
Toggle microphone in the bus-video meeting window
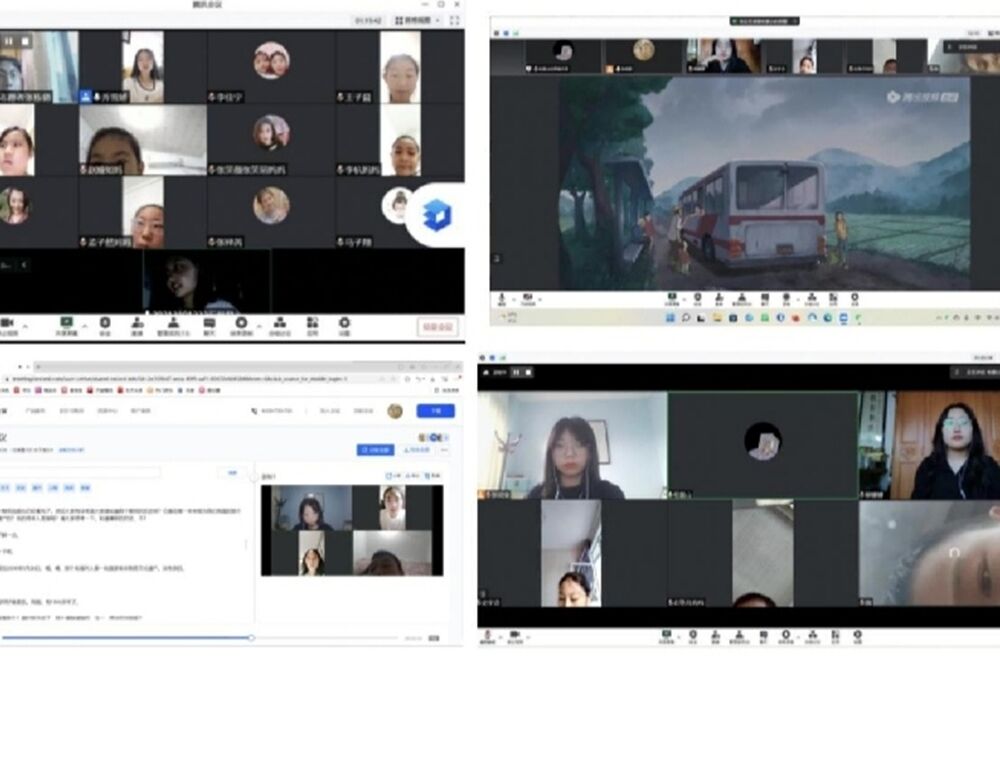(x=501, y=298)
